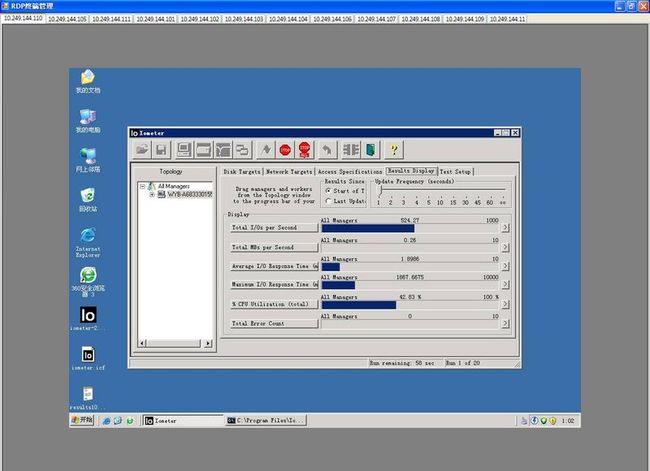
Task: Open Network Neighborhood desktop icon
Action: (x=88, y=160)
